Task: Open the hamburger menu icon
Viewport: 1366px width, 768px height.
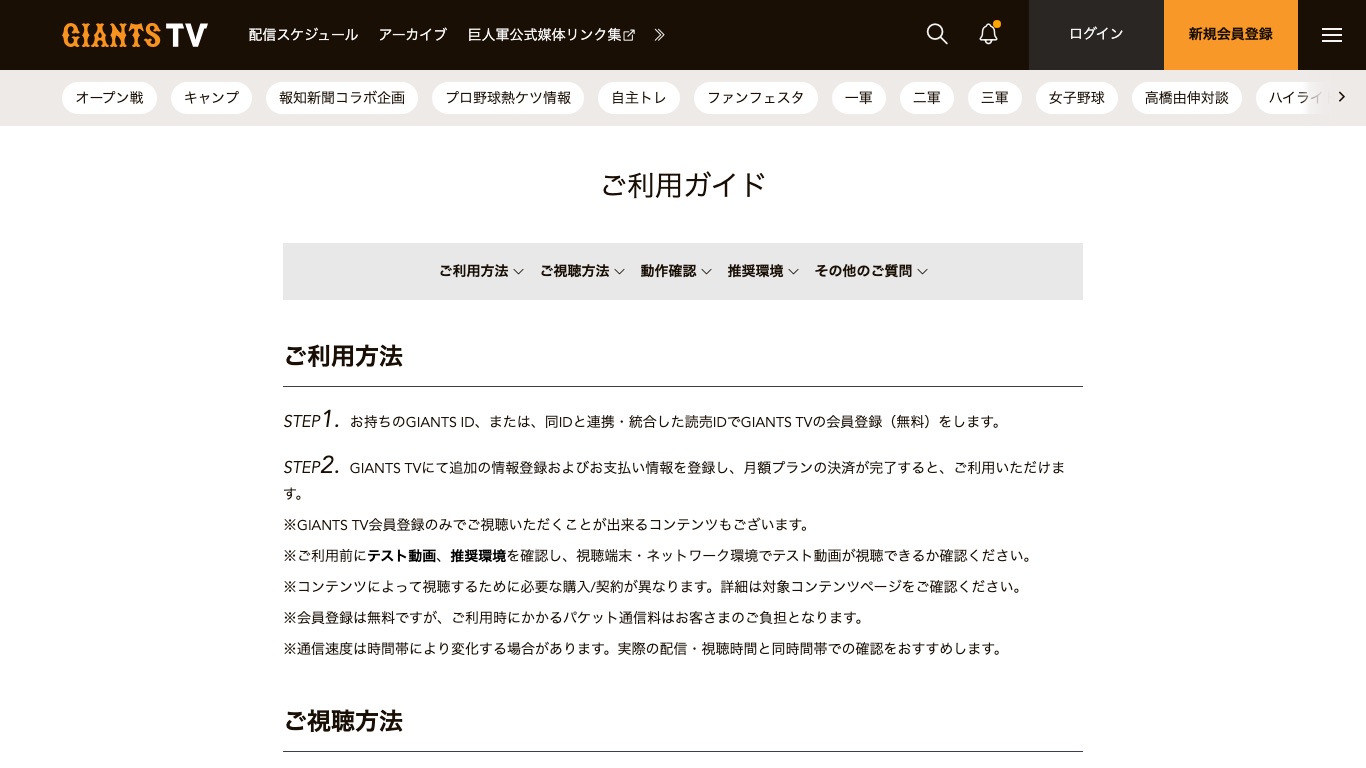Action: pos(1332,35)
